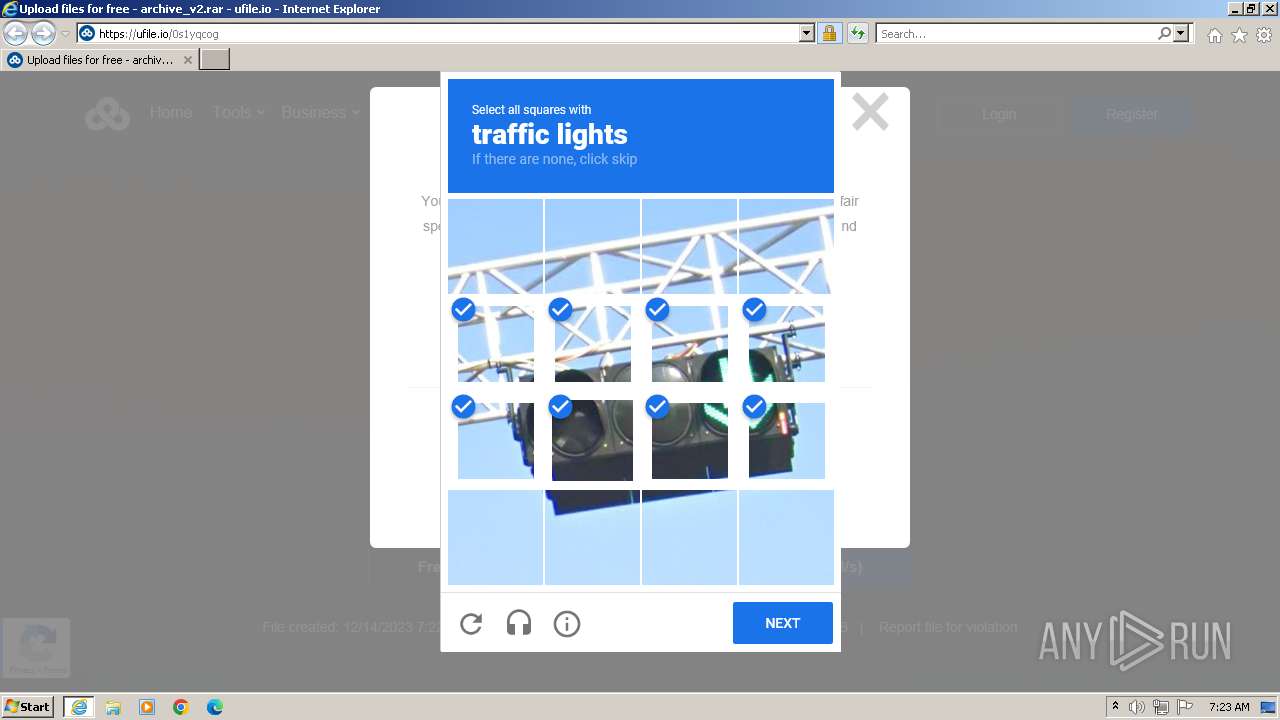Open a new blank tab
This screenshot has height=720, width=1280.
pyautogui.click(x=215, y=60)
